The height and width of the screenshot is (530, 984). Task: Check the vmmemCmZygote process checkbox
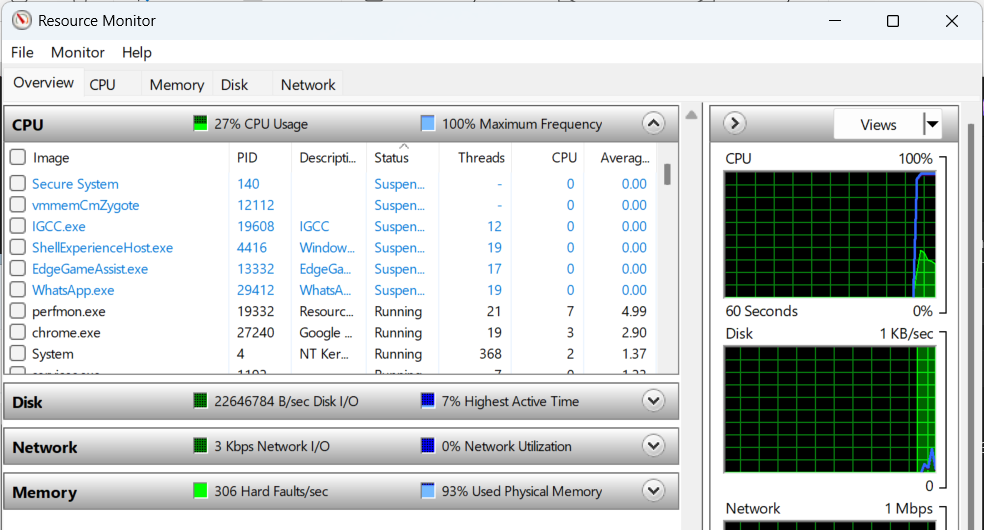18,204
